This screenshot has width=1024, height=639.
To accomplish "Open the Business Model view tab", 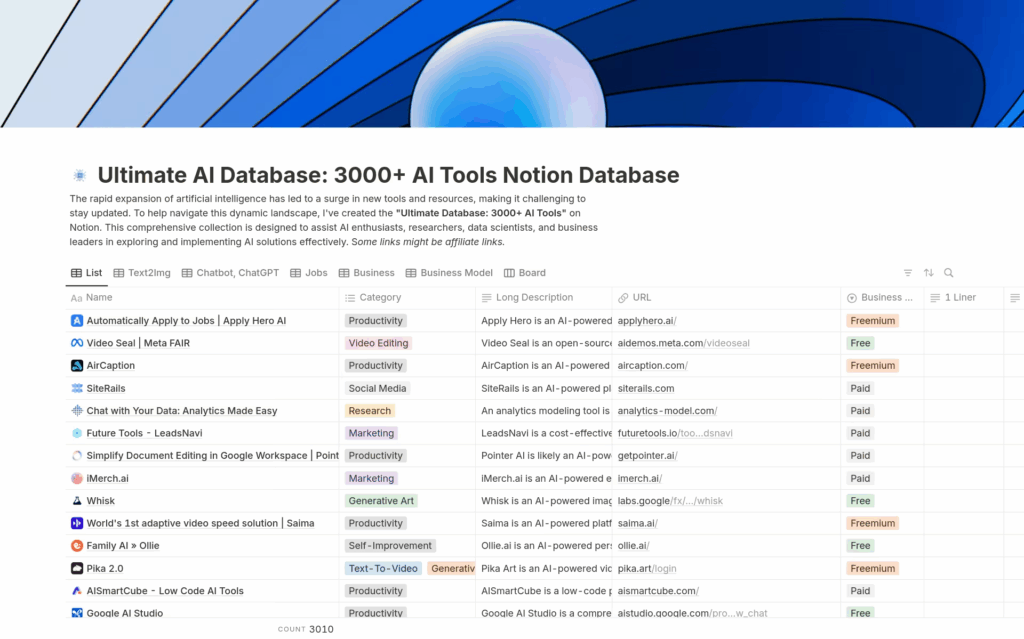I will [x=448, y=273].
